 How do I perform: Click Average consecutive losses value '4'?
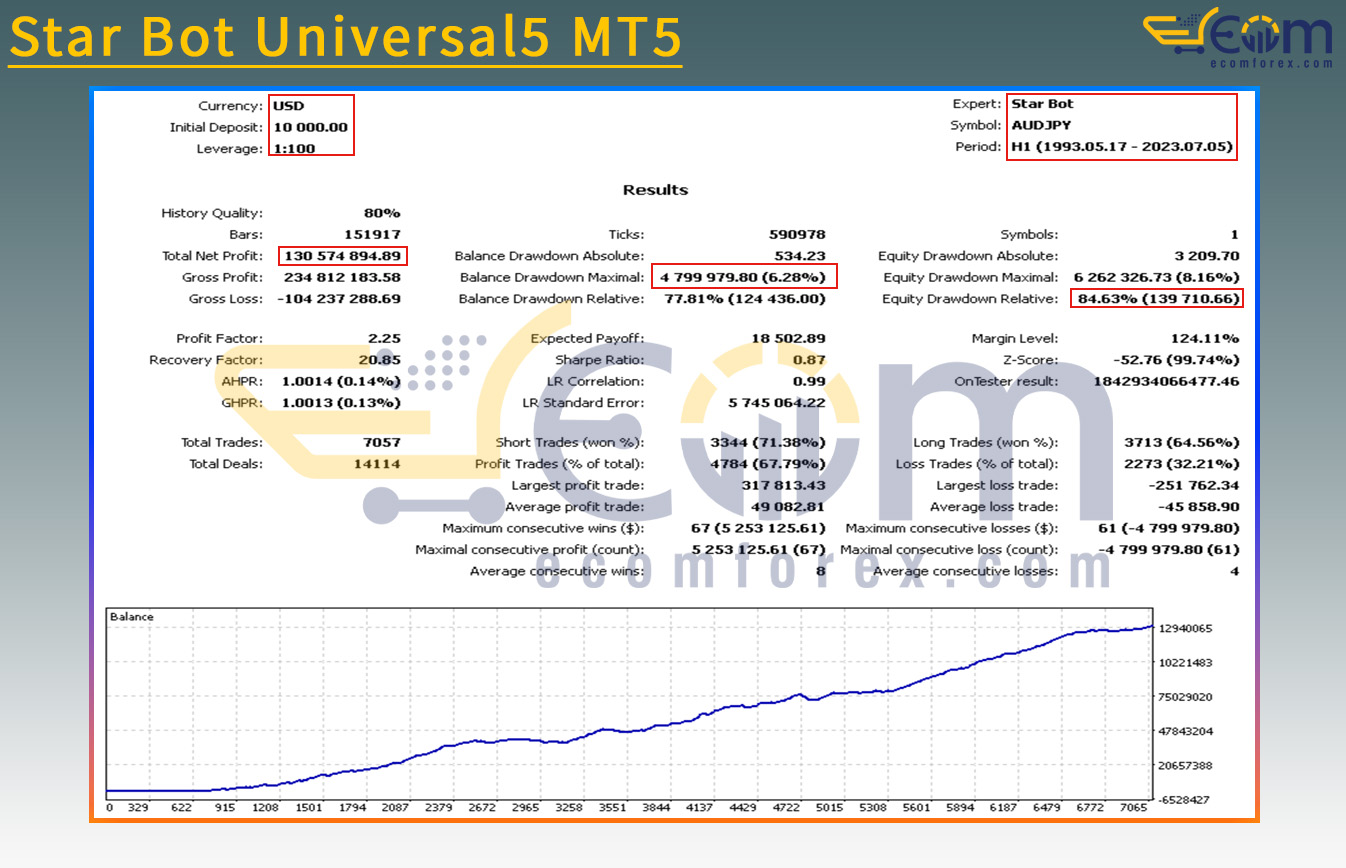coord(1234,572)
